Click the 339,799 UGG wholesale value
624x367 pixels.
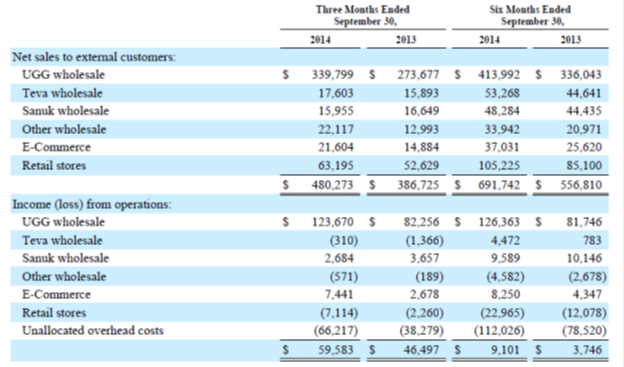coord(332,74)
